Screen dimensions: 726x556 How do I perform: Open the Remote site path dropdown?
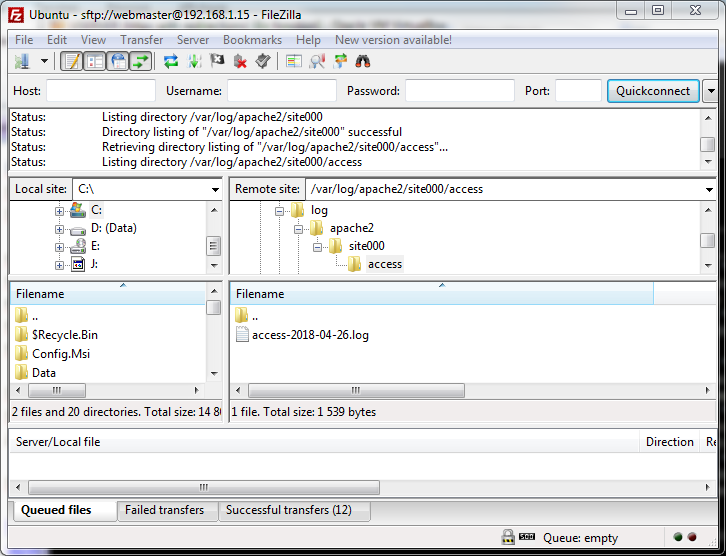tap(709, 189)
